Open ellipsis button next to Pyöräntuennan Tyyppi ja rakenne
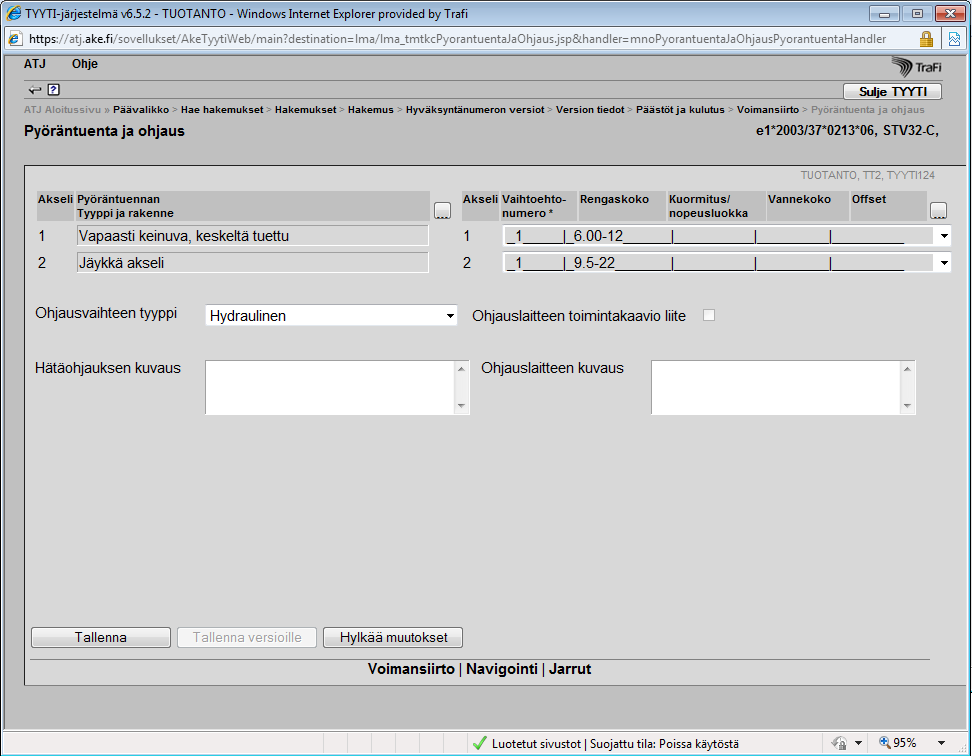 pyautogui.click(x=442, y=211)
